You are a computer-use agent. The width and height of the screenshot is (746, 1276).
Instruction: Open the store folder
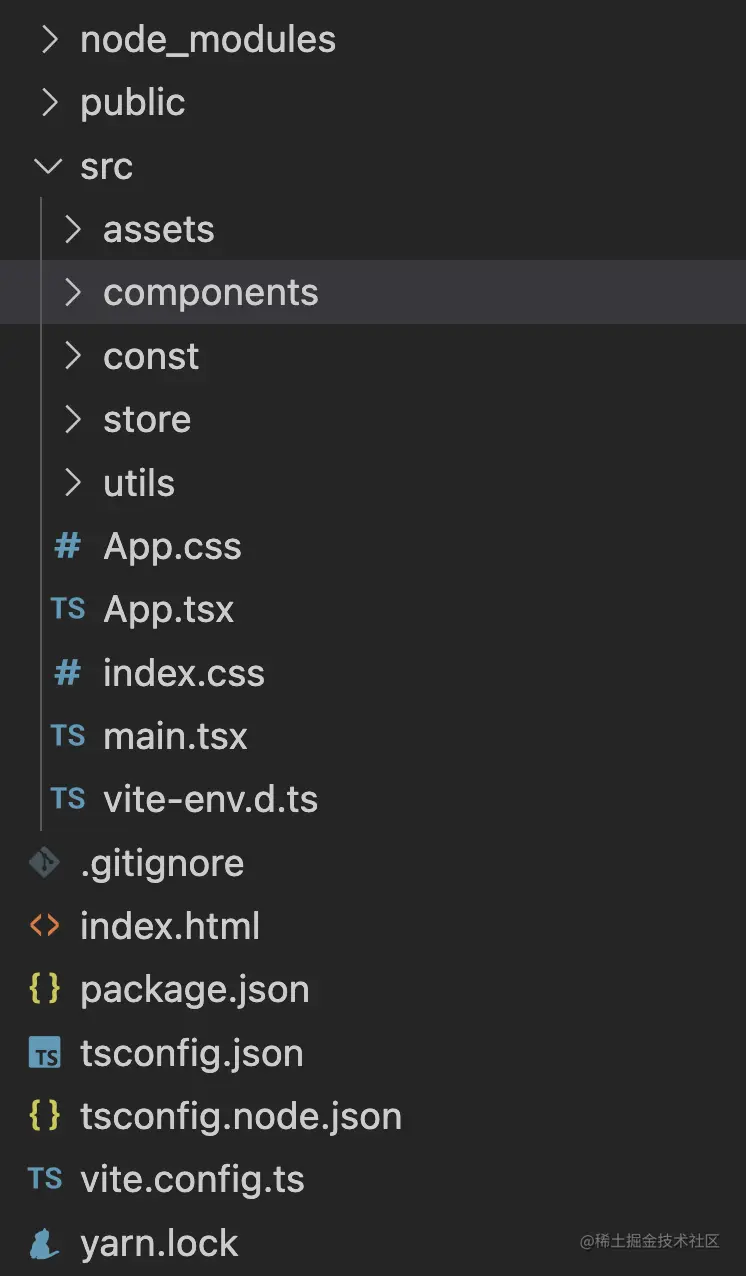[x=147, y=420]
